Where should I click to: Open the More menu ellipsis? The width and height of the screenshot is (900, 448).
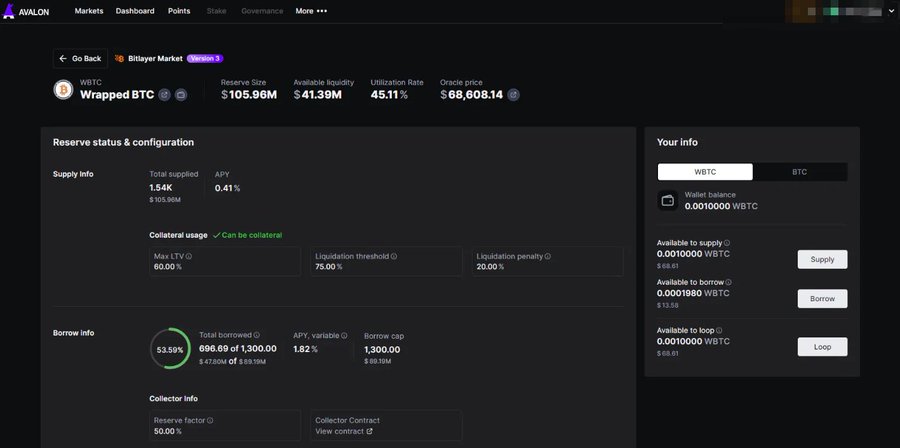click(321, 11)
